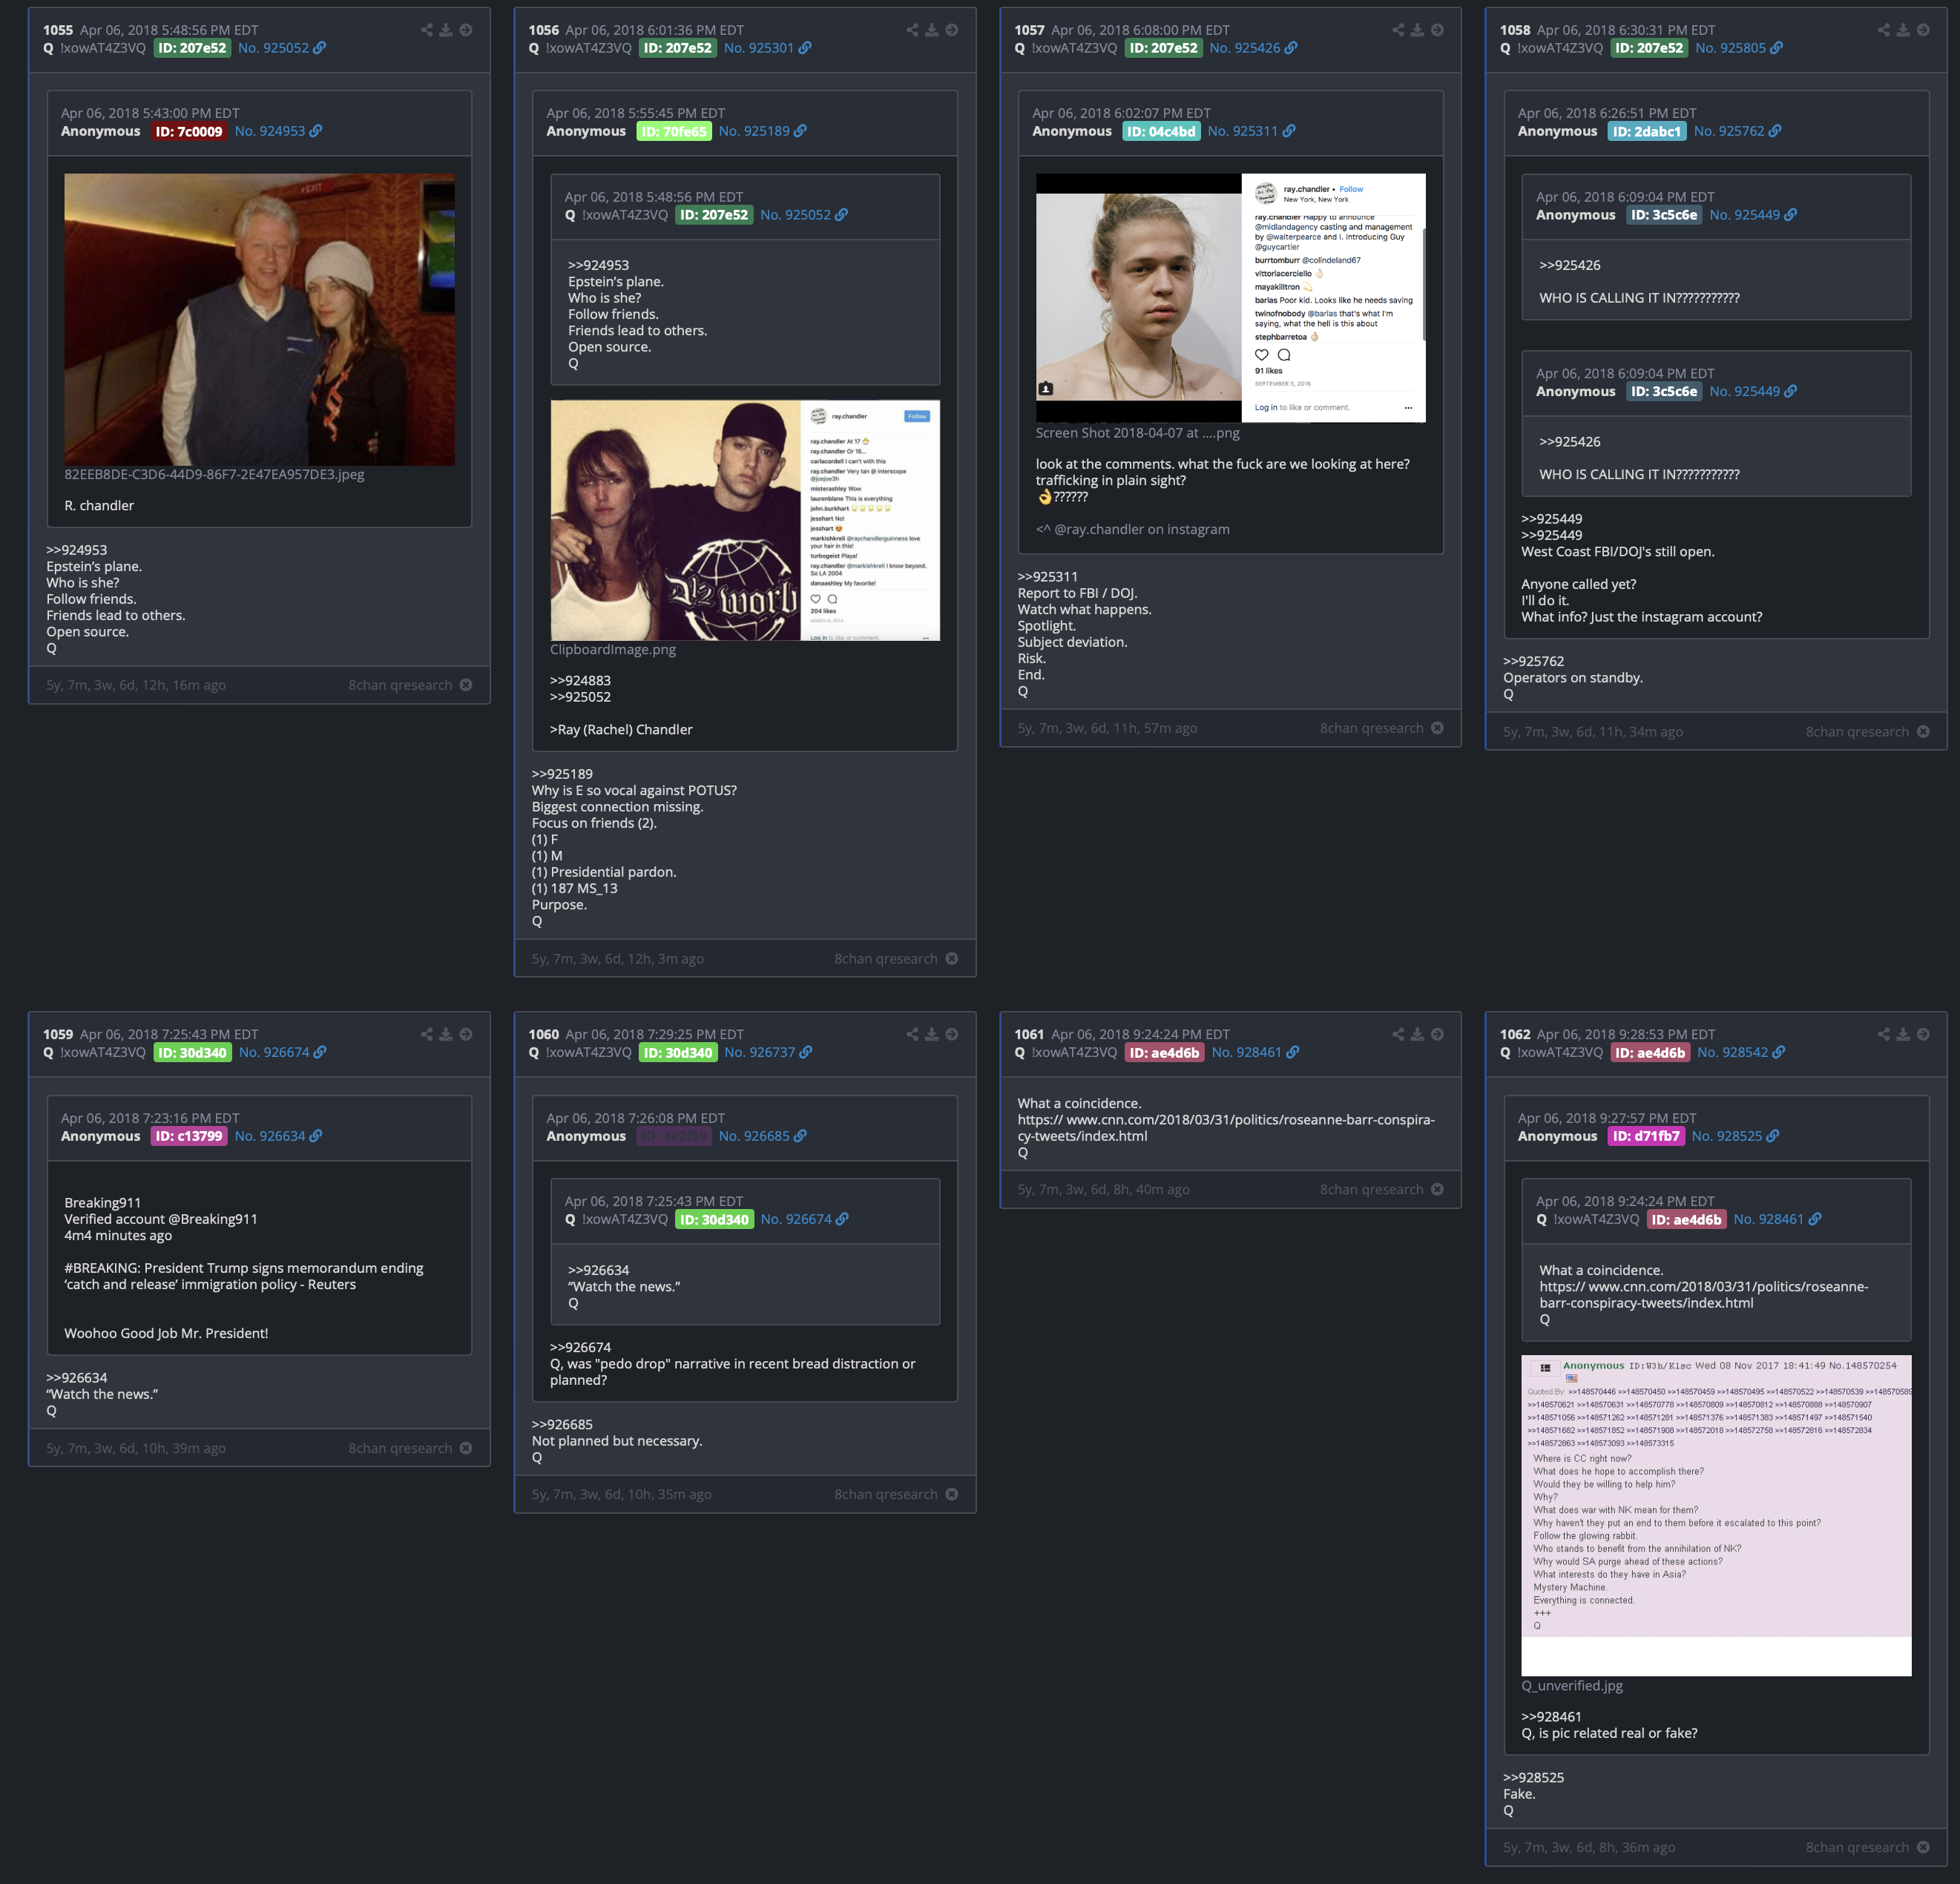Click the file name 82EEB8DE-C3D6-44D9-86F7-2E47EA957DE3.jpeg
Viewport: 1960px width, 1884px height.
tap(214, 474)
